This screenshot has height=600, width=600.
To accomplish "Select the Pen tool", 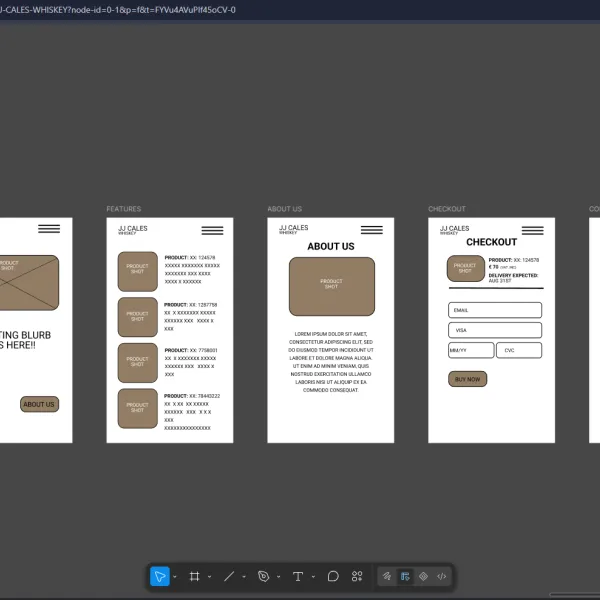I will click(x=263, y=576).
